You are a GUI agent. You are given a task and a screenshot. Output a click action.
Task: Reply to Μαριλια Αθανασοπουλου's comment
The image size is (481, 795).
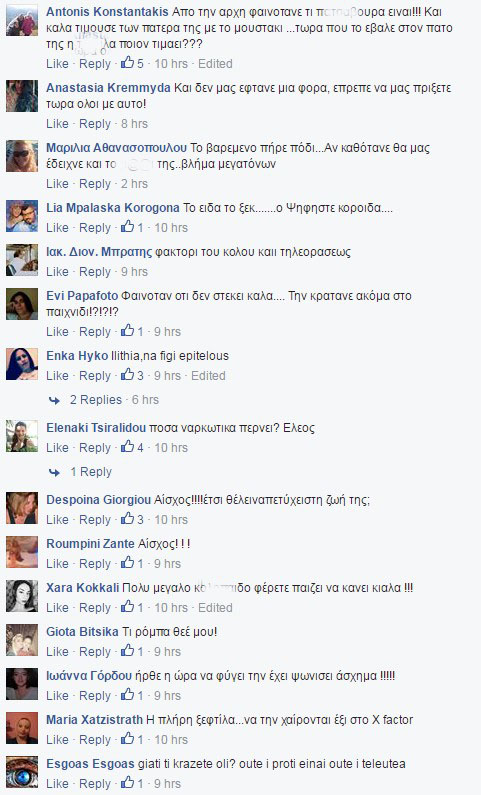point(95,184)
